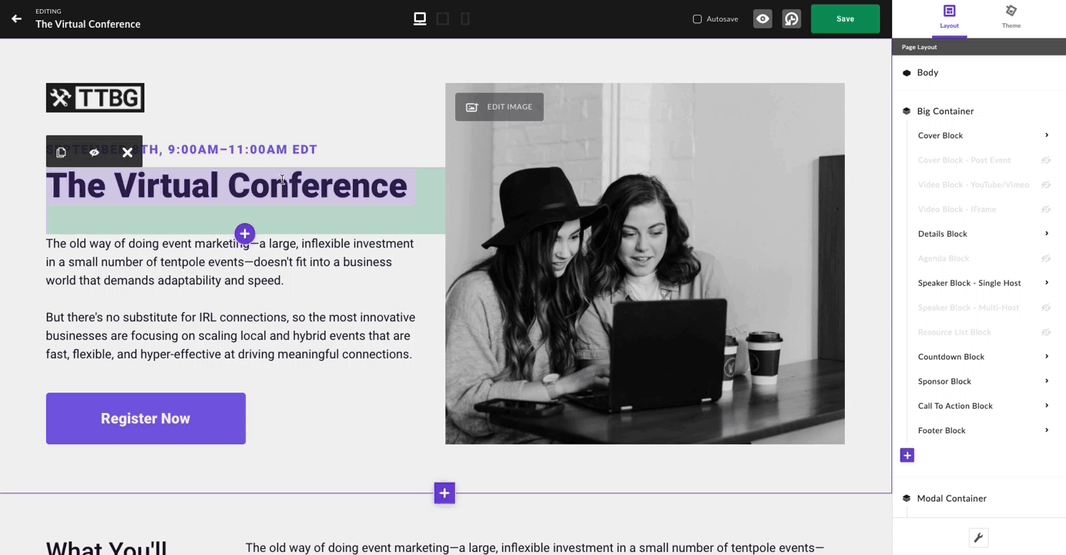Show the Video Block - YouTube/Vimeo
Viewport: 1066px width, 555px height.
pyautogui.click(x=1046, y=184)
